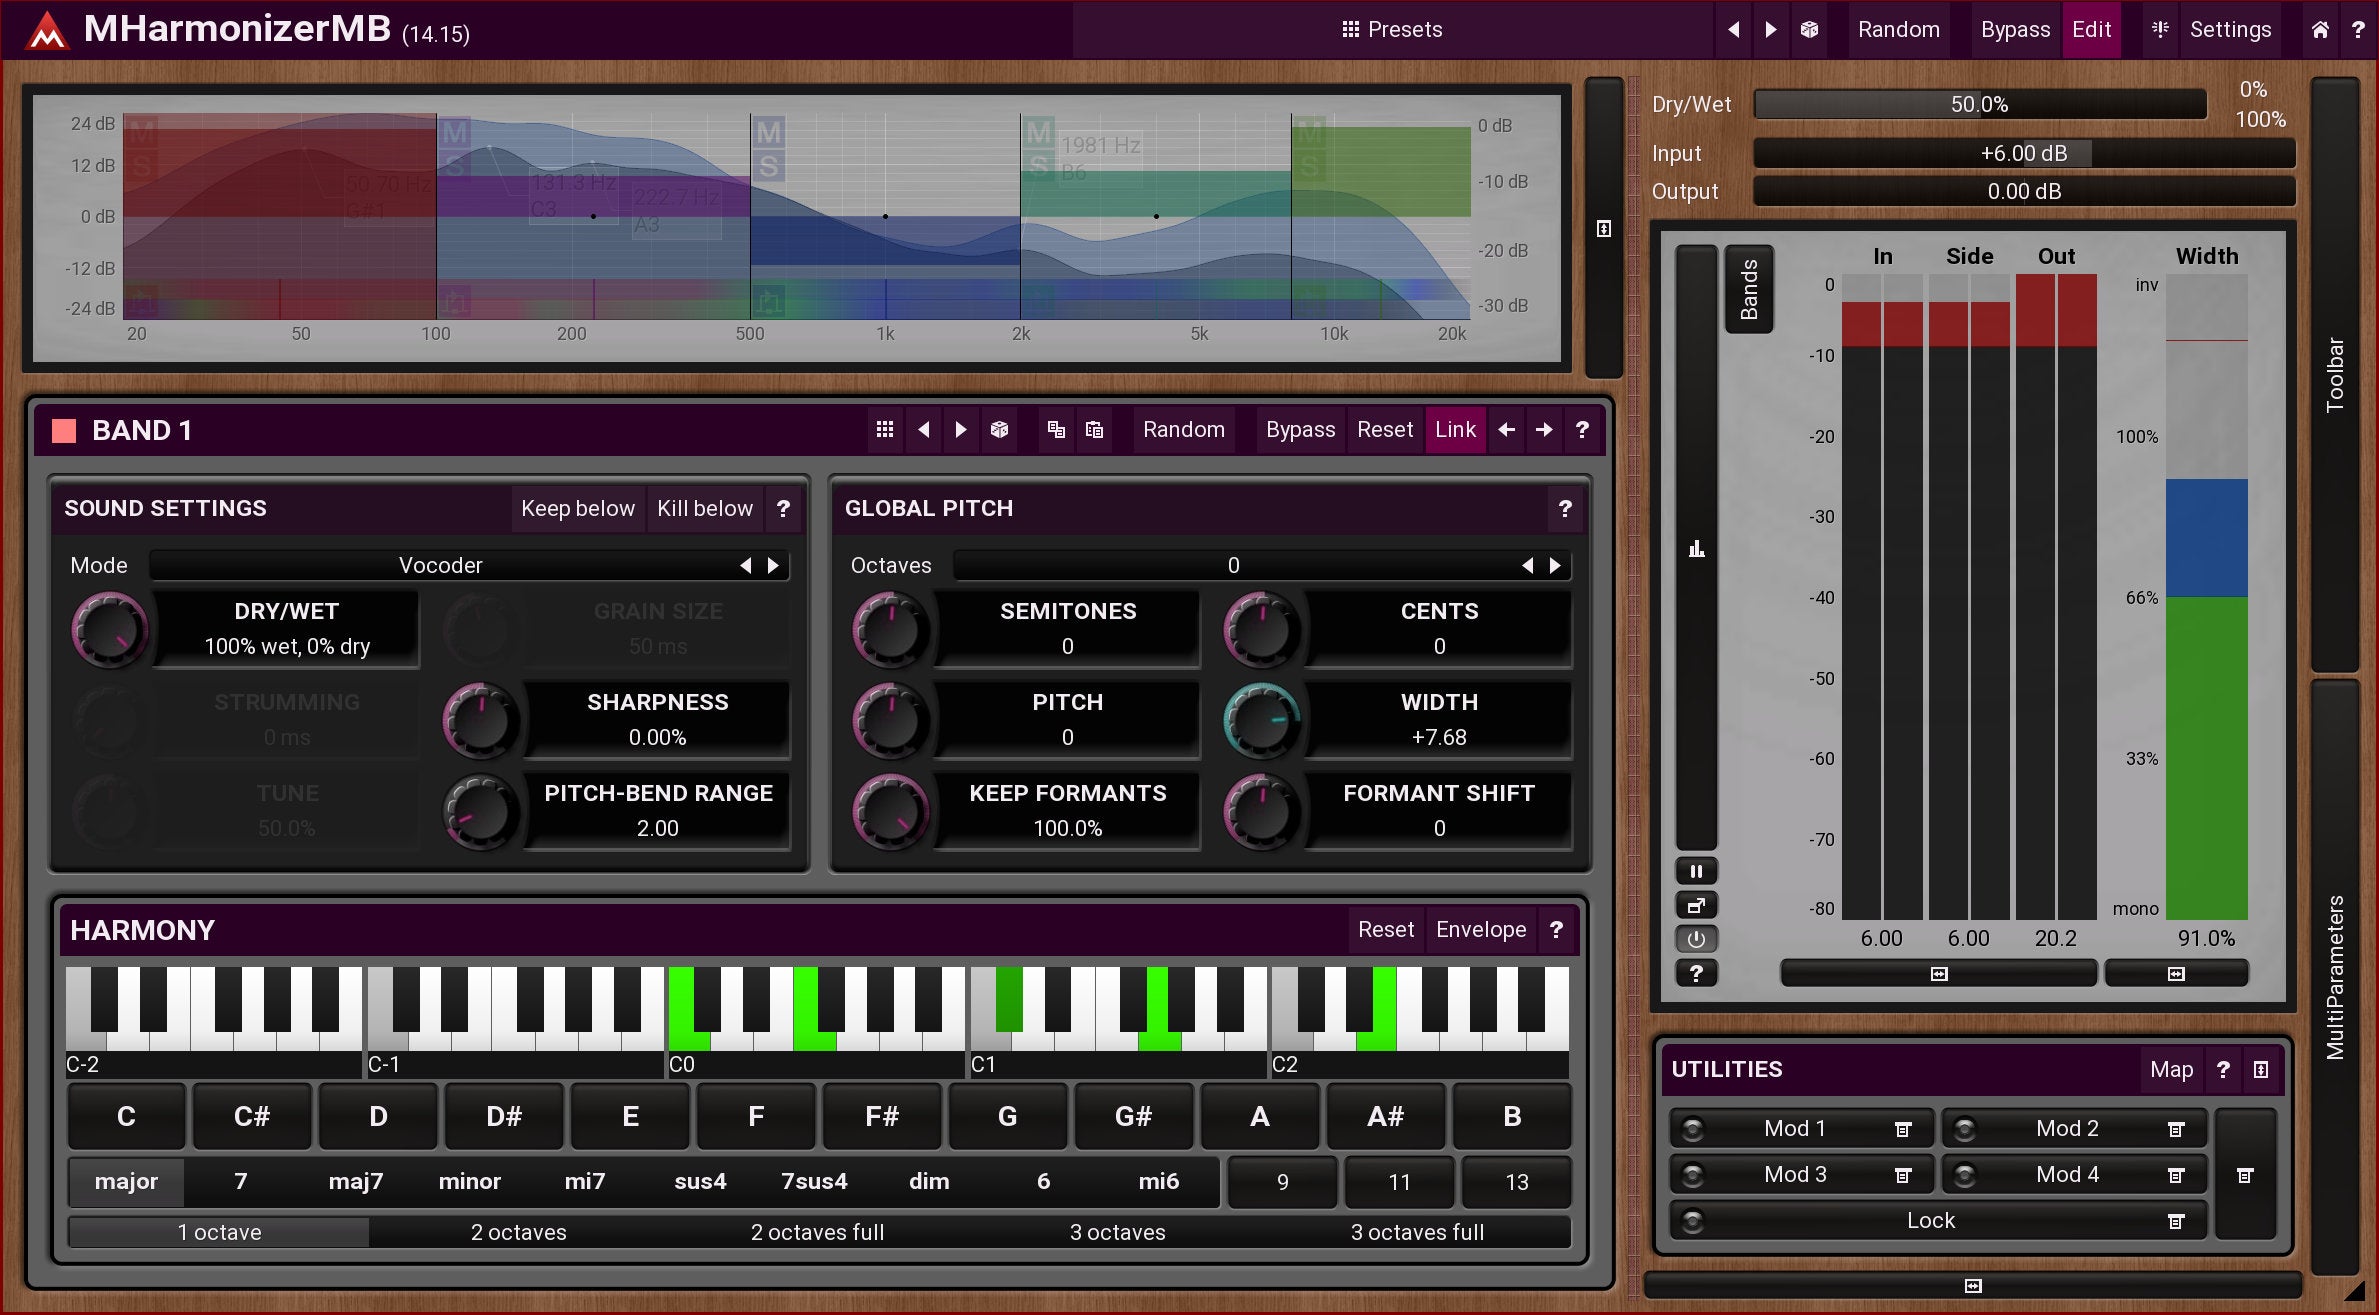
Task: Click the meter power icon
Action: point(1696,939)
